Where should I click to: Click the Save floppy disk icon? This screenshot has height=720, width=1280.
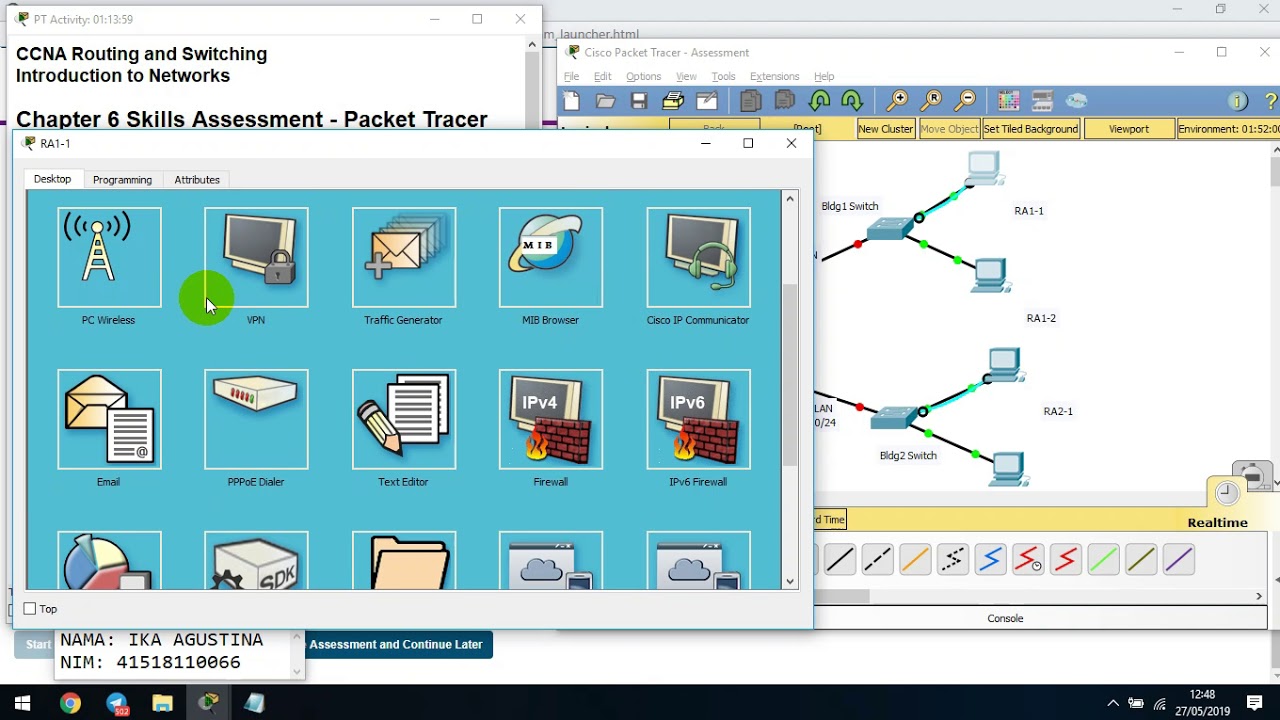point(639,101)
